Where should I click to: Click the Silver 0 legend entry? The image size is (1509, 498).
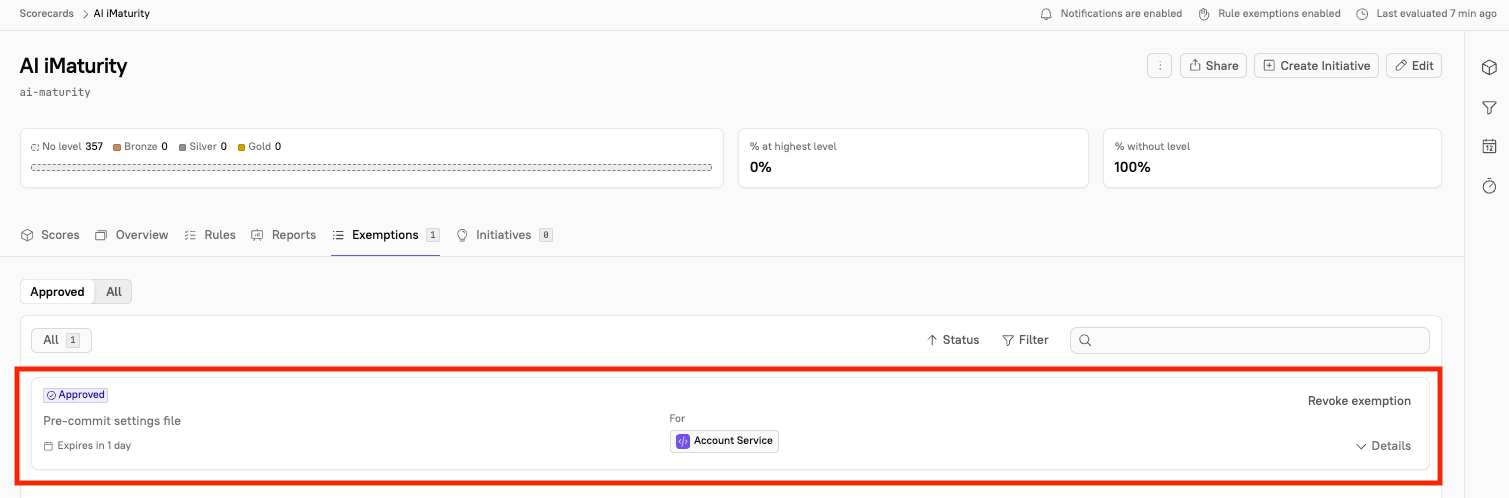(203, 146)
